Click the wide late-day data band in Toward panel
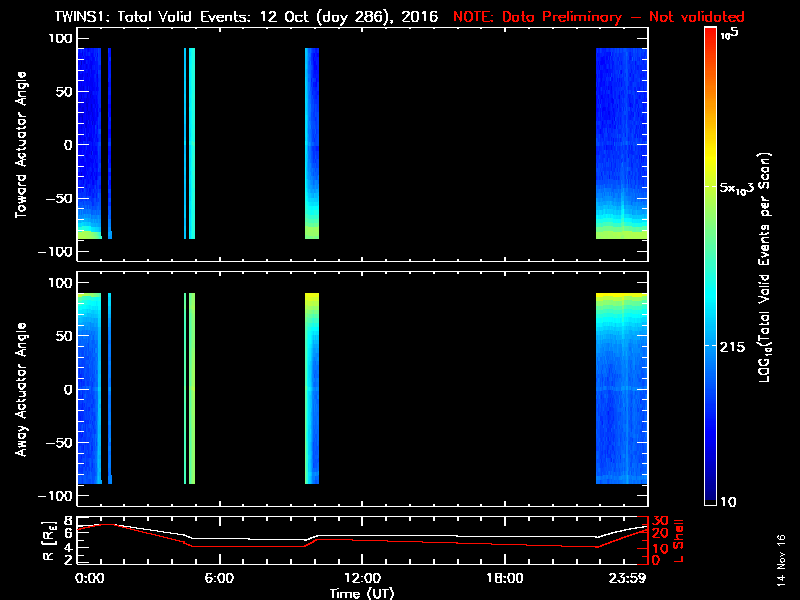 coord(621,140)
